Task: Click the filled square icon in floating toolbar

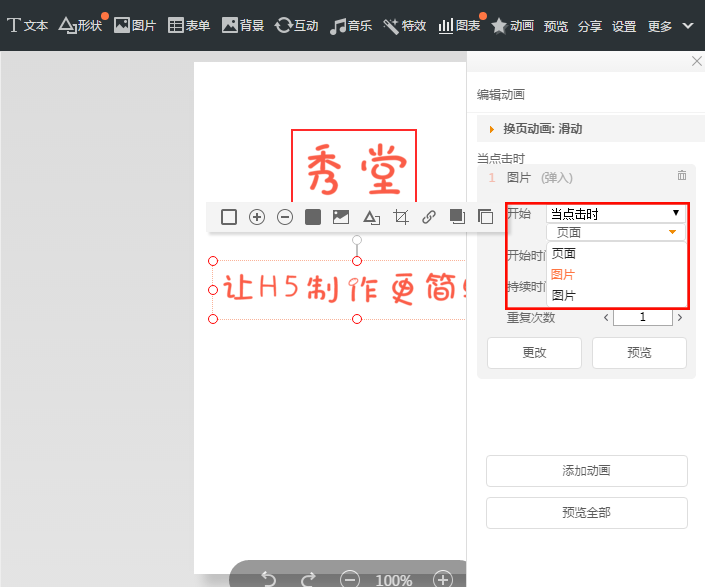Action: coord(313,217)
